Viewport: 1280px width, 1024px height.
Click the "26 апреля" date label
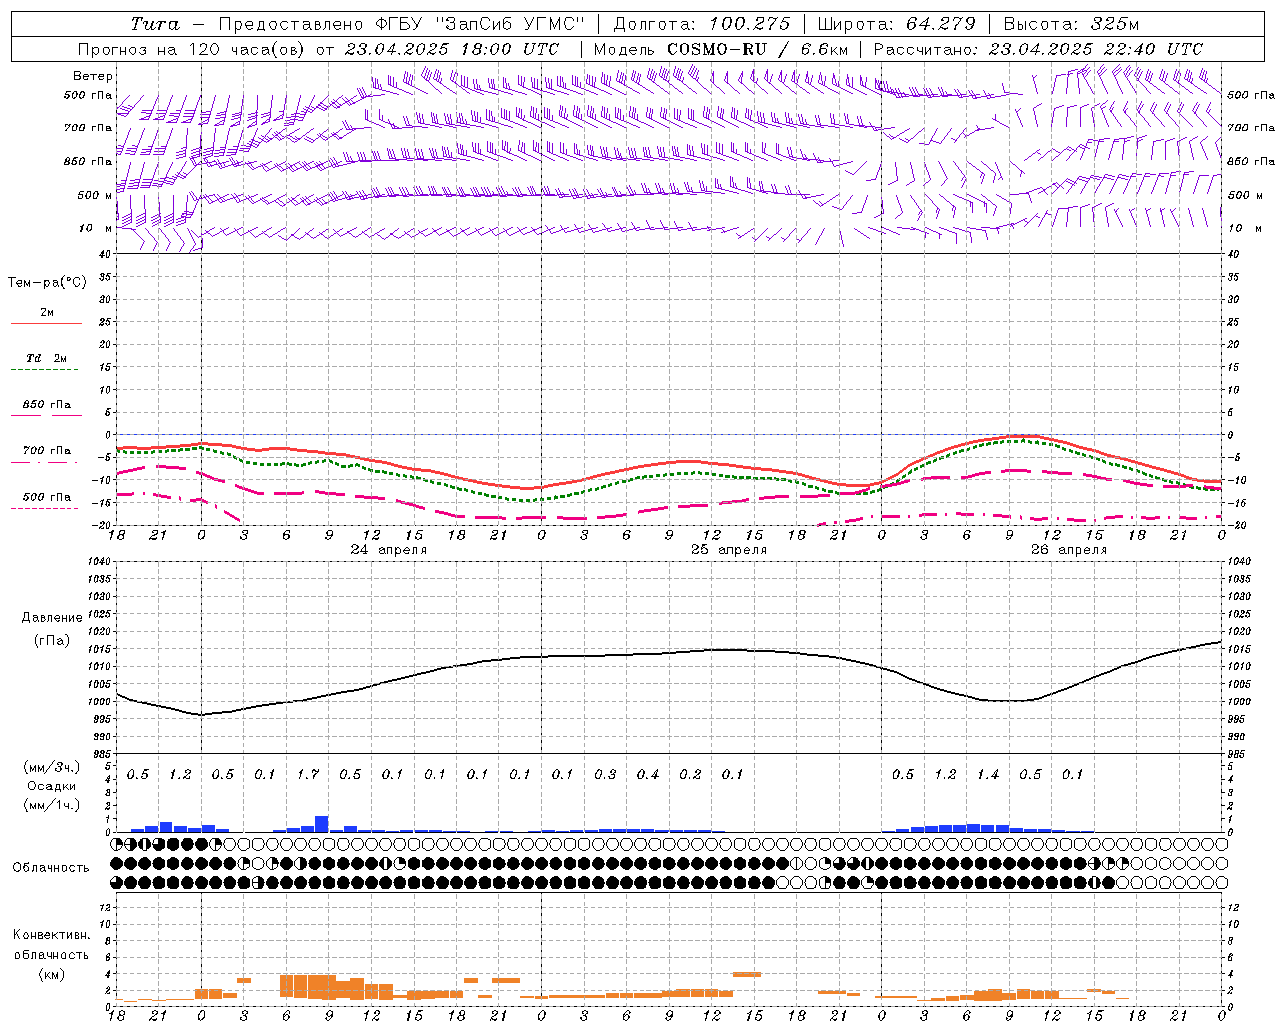[1069, 550]
